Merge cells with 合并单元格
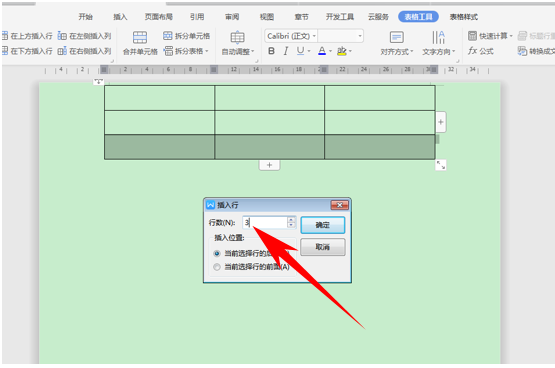The image size is (555, 368). 140,43
